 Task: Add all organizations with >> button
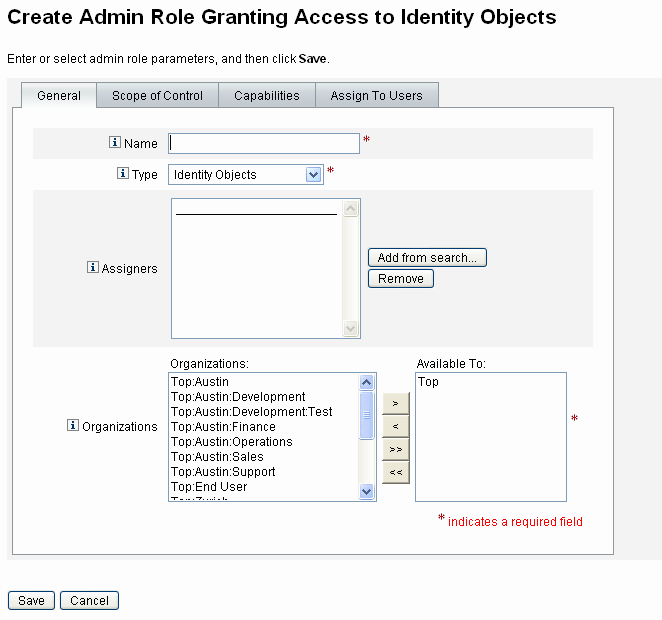396,449
